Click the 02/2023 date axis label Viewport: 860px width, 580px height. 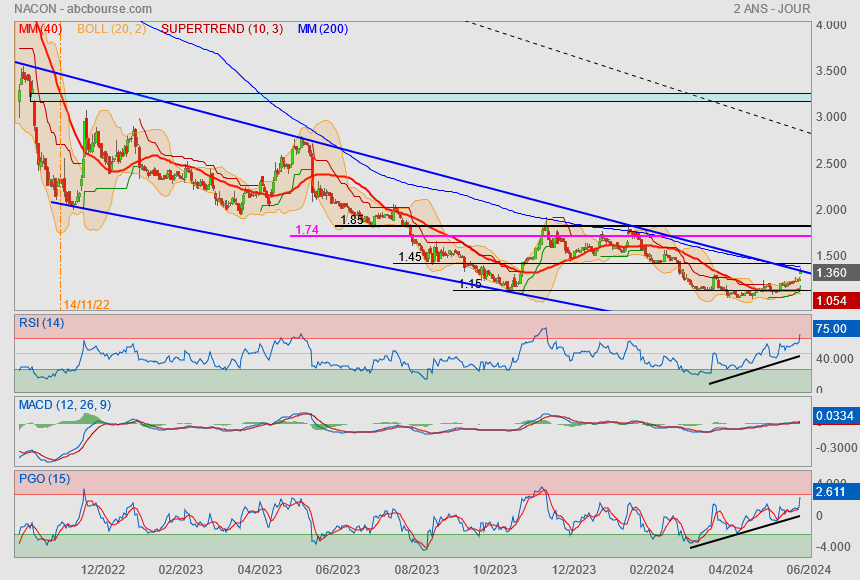click(180, 570)
